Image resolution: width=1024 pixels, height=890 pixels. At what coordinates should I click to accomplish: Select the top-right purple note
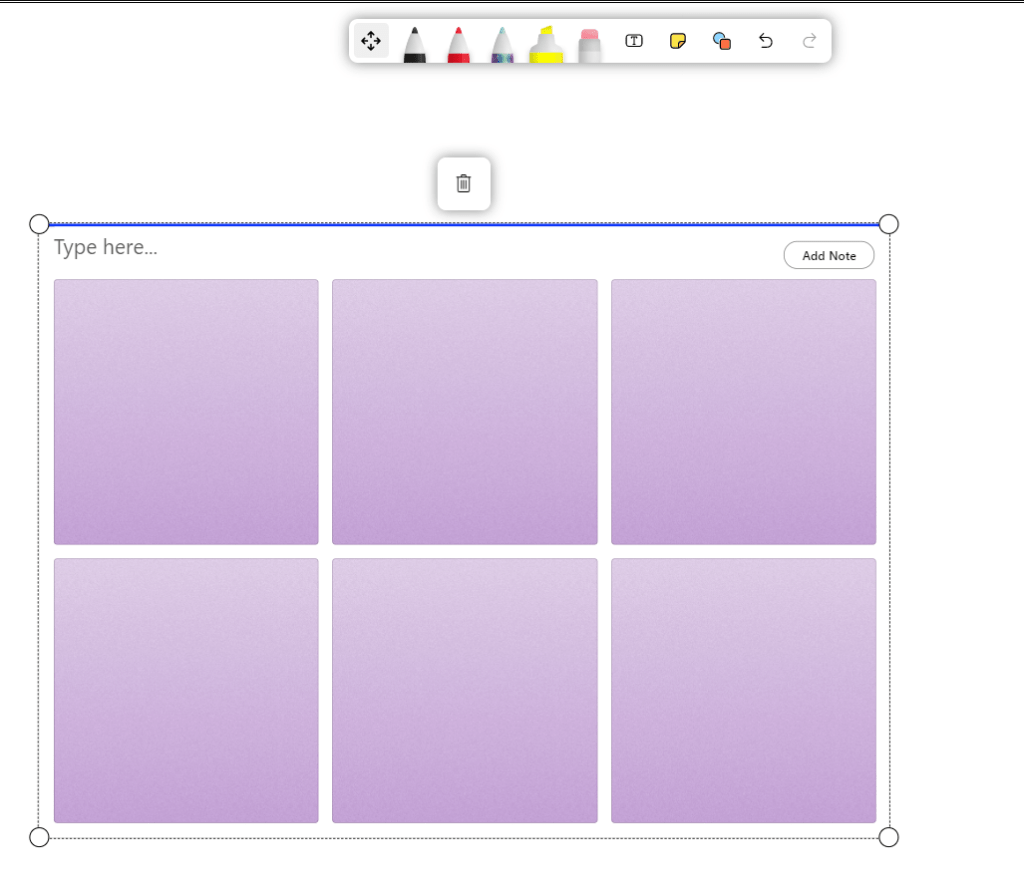[x=743, y=412]
